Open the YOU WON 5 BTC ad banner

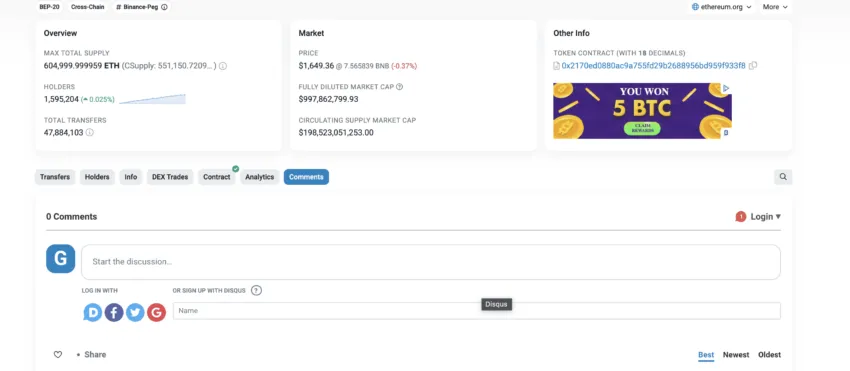(642, 111)
